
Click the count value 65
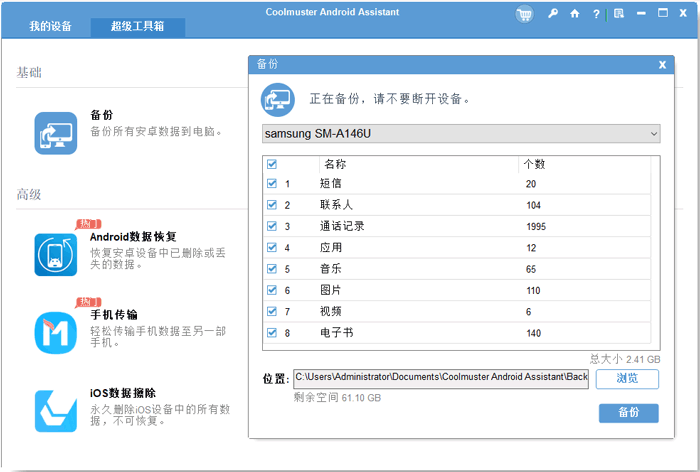click(531, 270)
